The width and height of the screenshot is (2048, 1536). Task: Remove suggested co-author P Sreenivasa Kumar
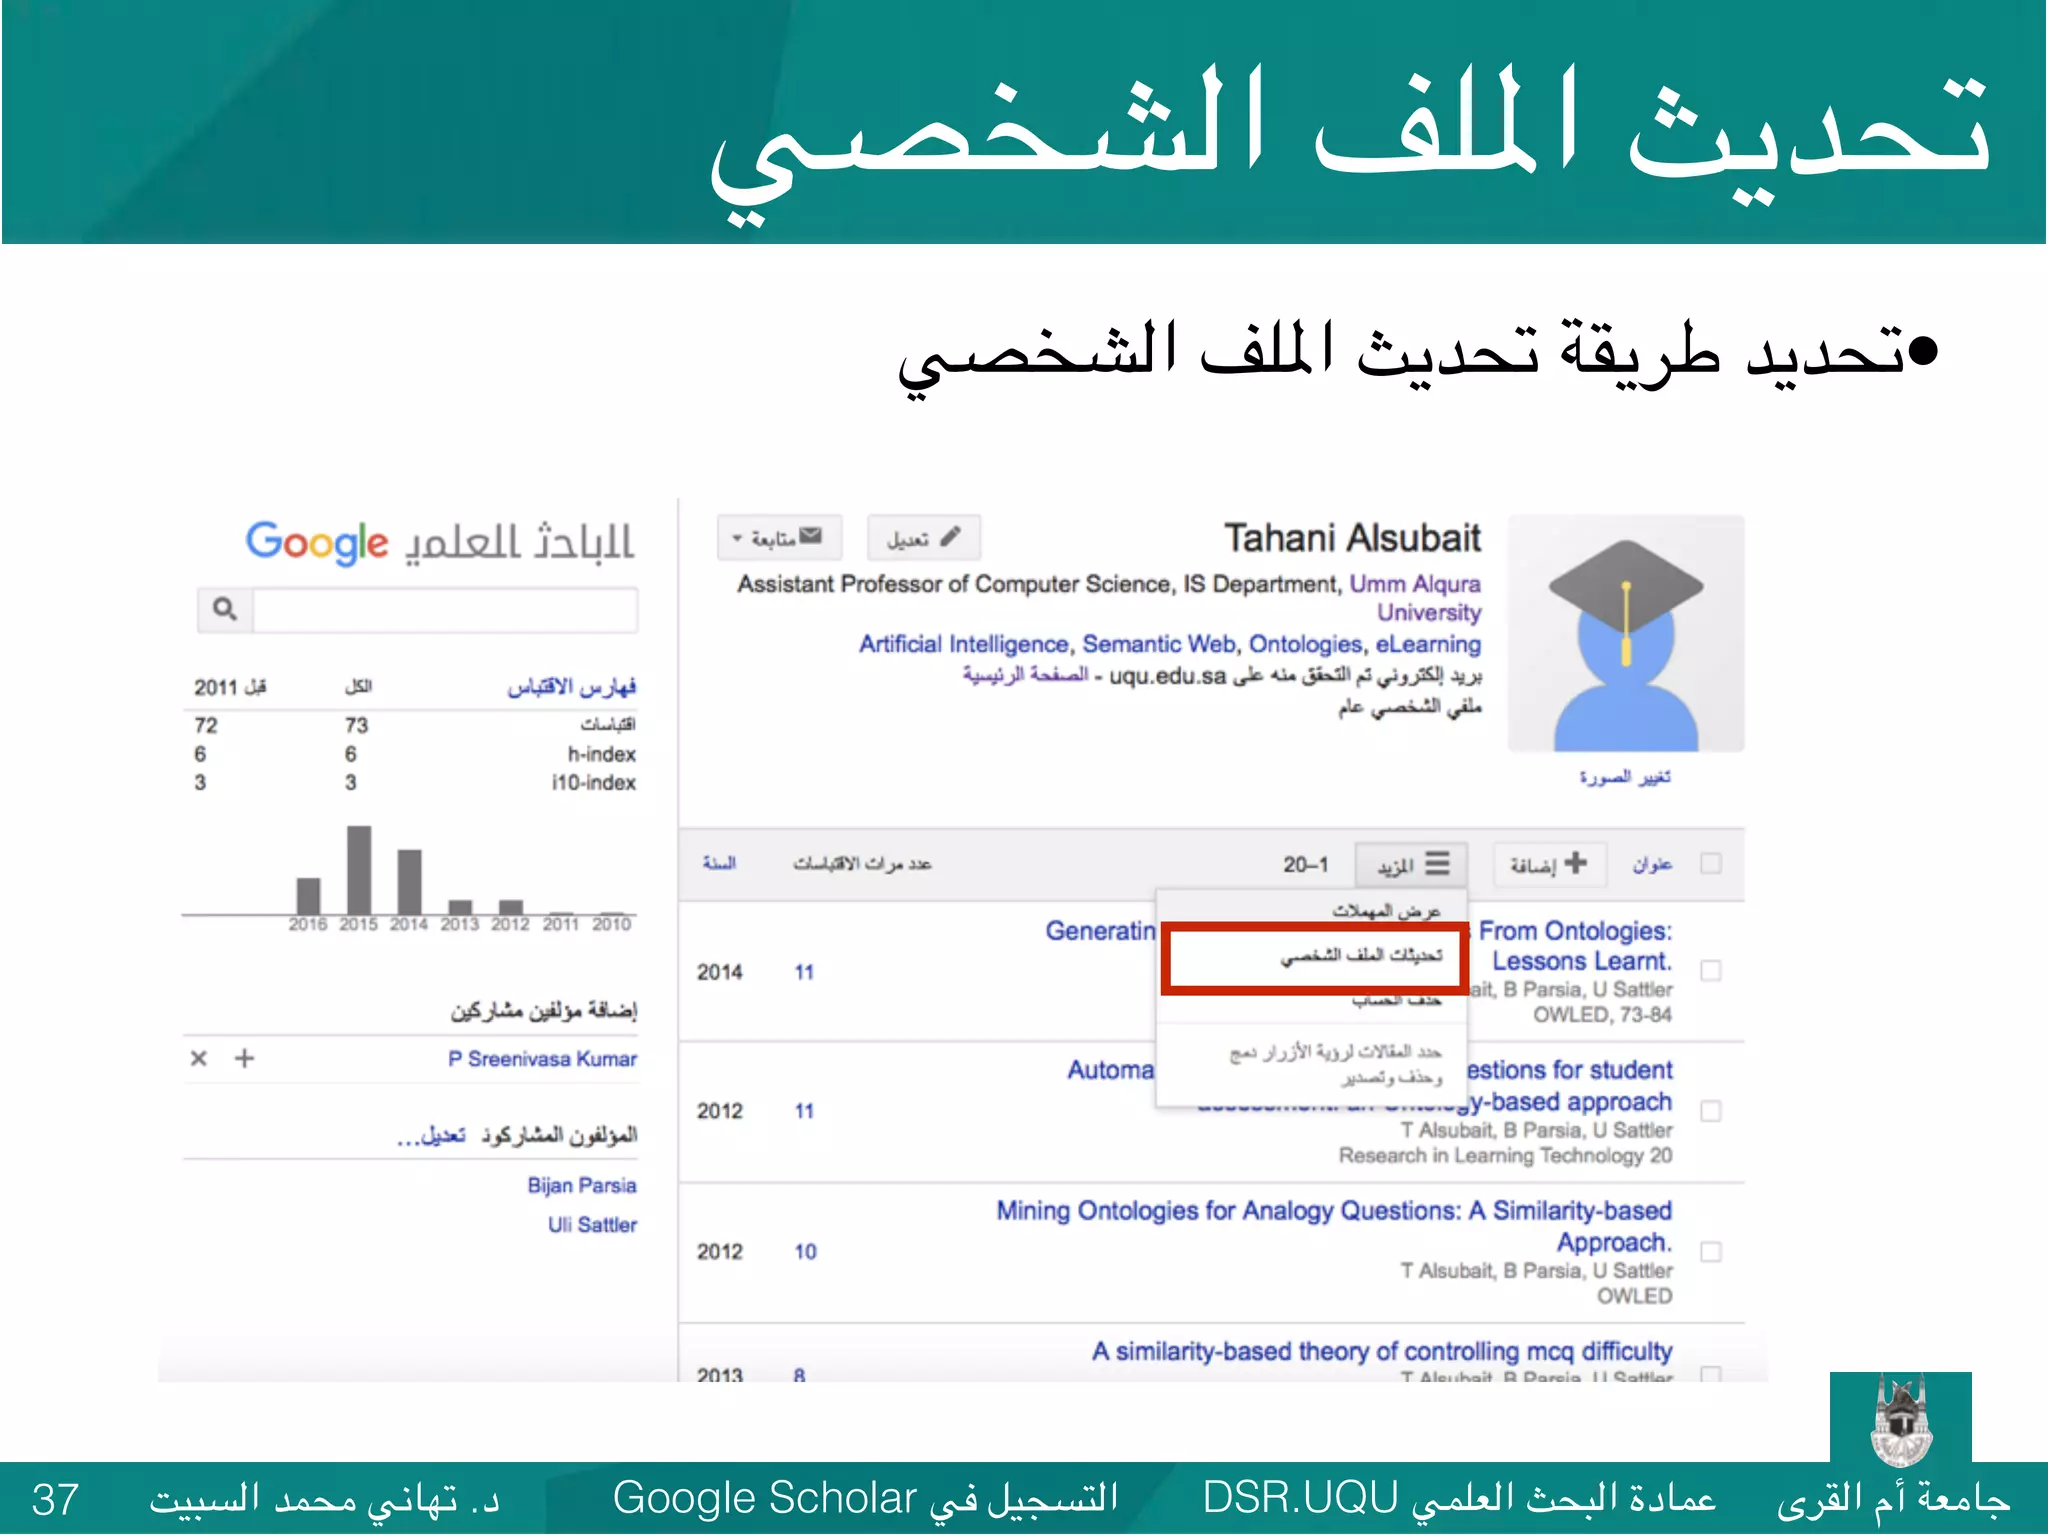point(199,1058)
